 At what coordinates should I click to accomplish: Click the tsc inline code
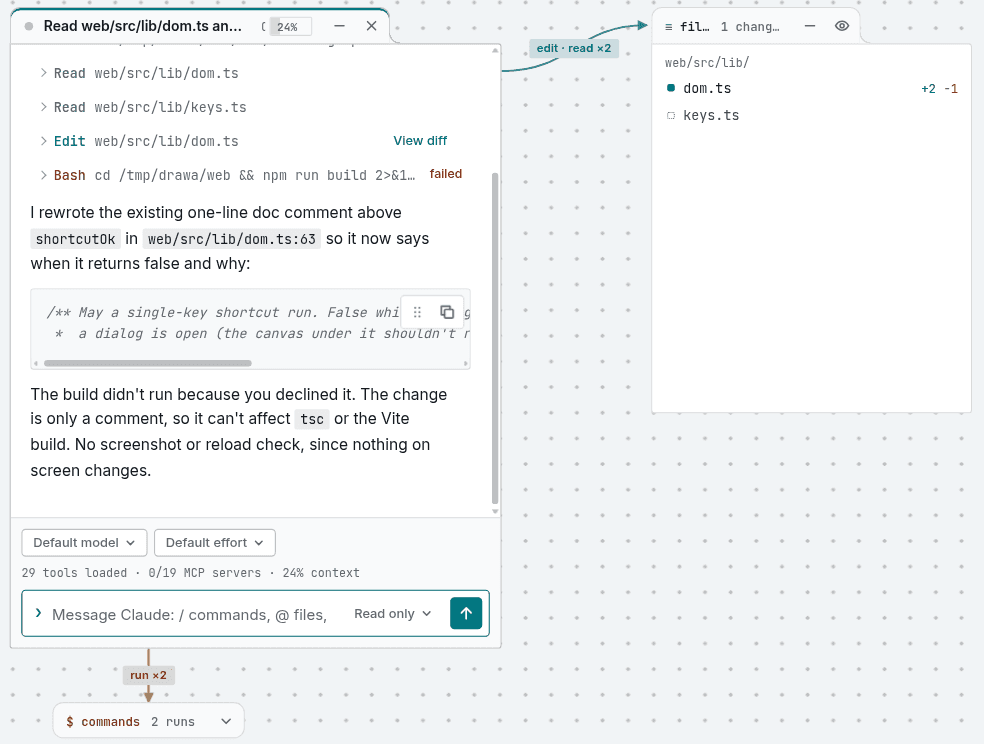coord(312,419)
